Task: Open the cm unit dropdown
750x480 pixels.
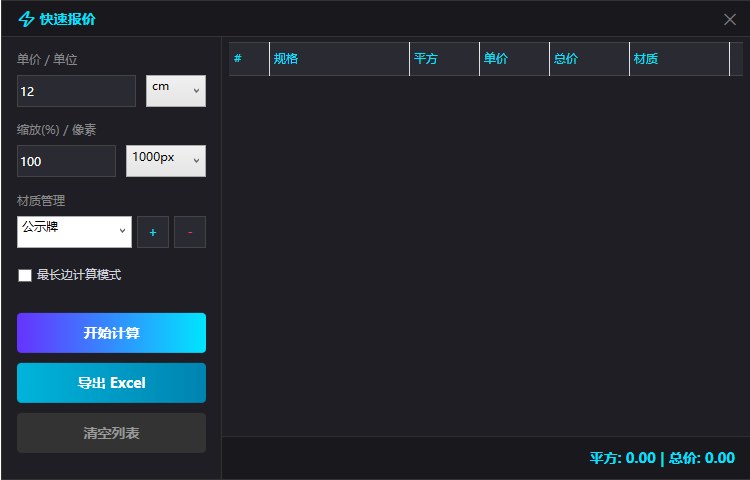Action: 176,91
